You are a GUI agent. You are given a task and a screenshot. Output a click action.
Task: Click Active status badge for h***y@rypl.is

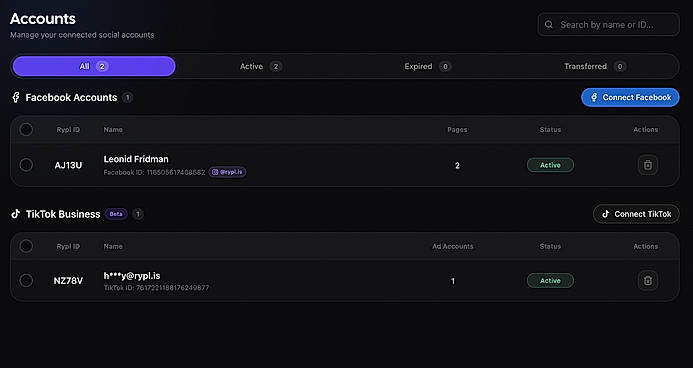(550, 281)
